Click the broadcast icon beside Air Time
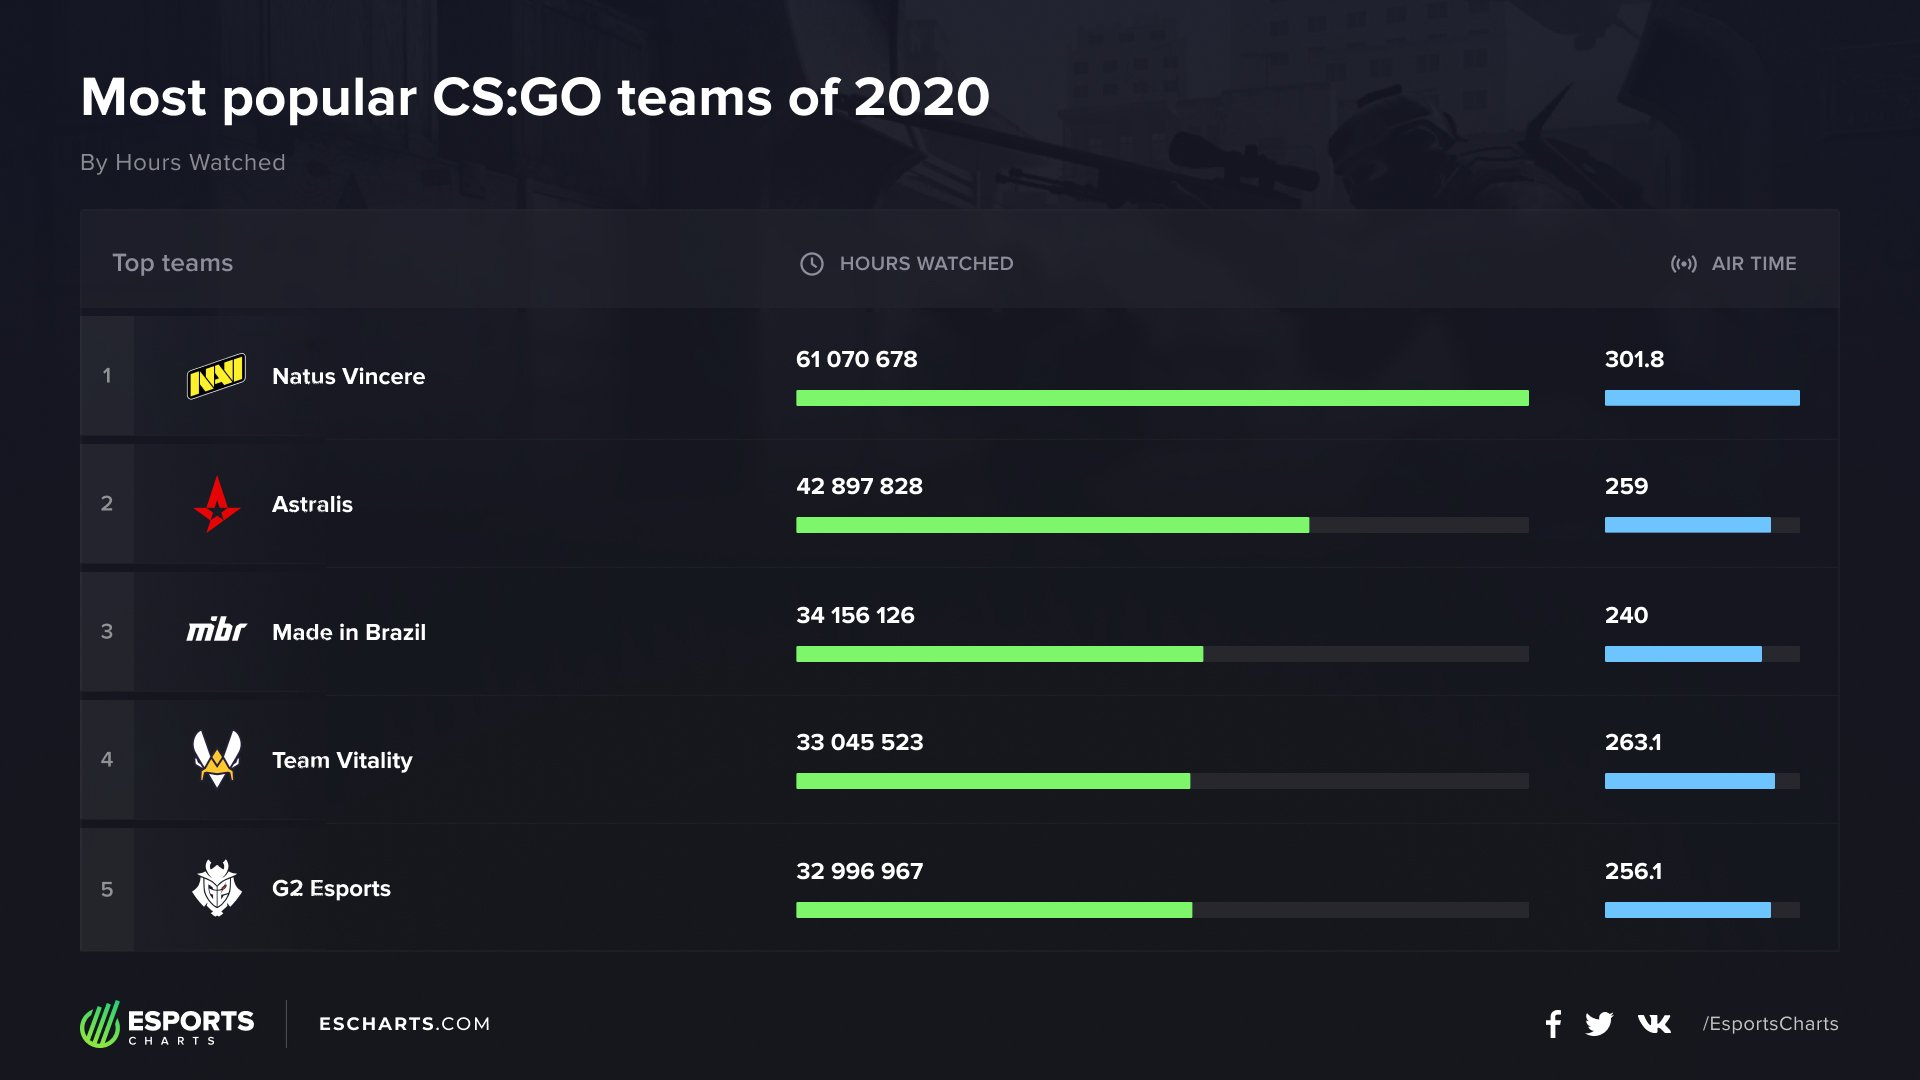This screenshot has height=1080, width=1920. 1683,264
